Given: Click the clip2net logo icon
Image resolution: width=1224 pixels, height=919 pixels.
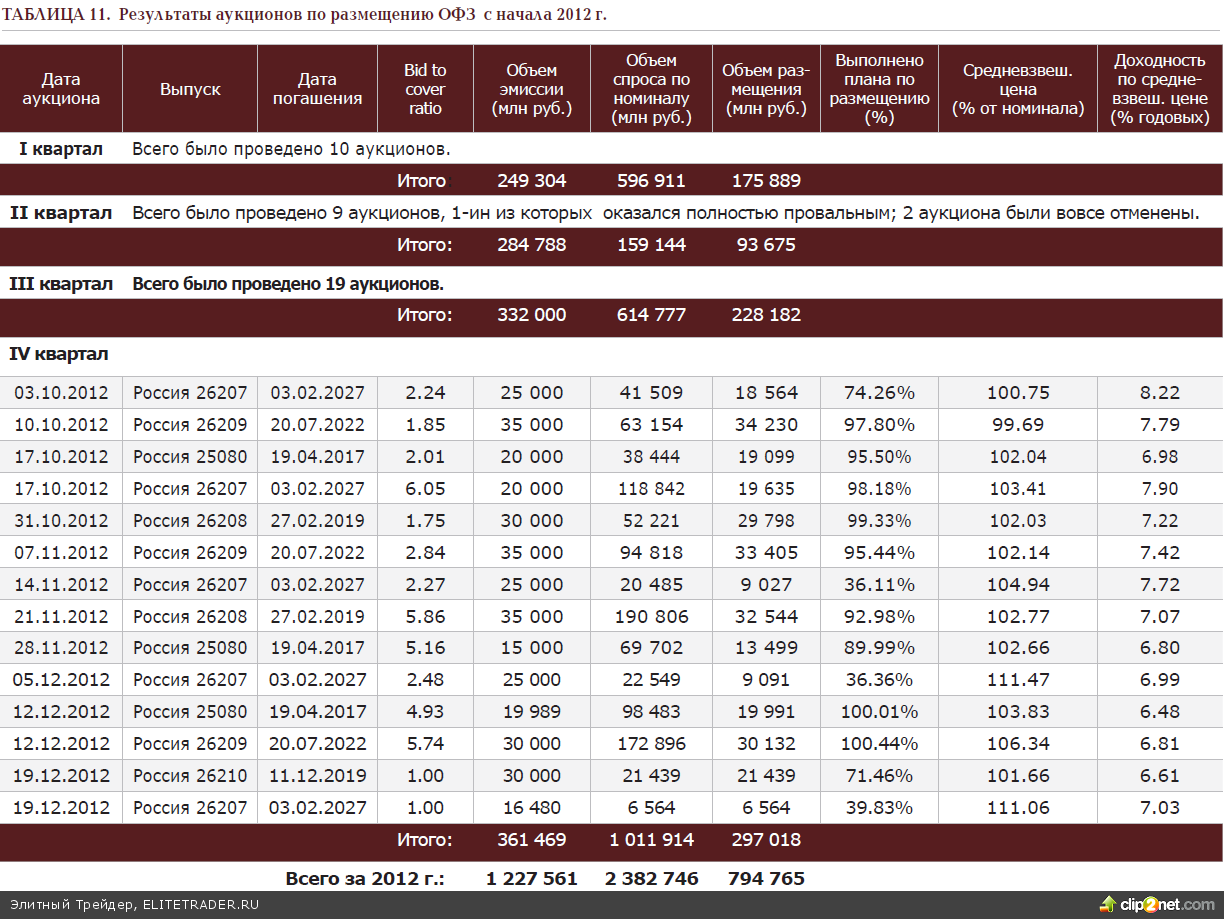Looking at the screenshot, I should point(1107,904).
